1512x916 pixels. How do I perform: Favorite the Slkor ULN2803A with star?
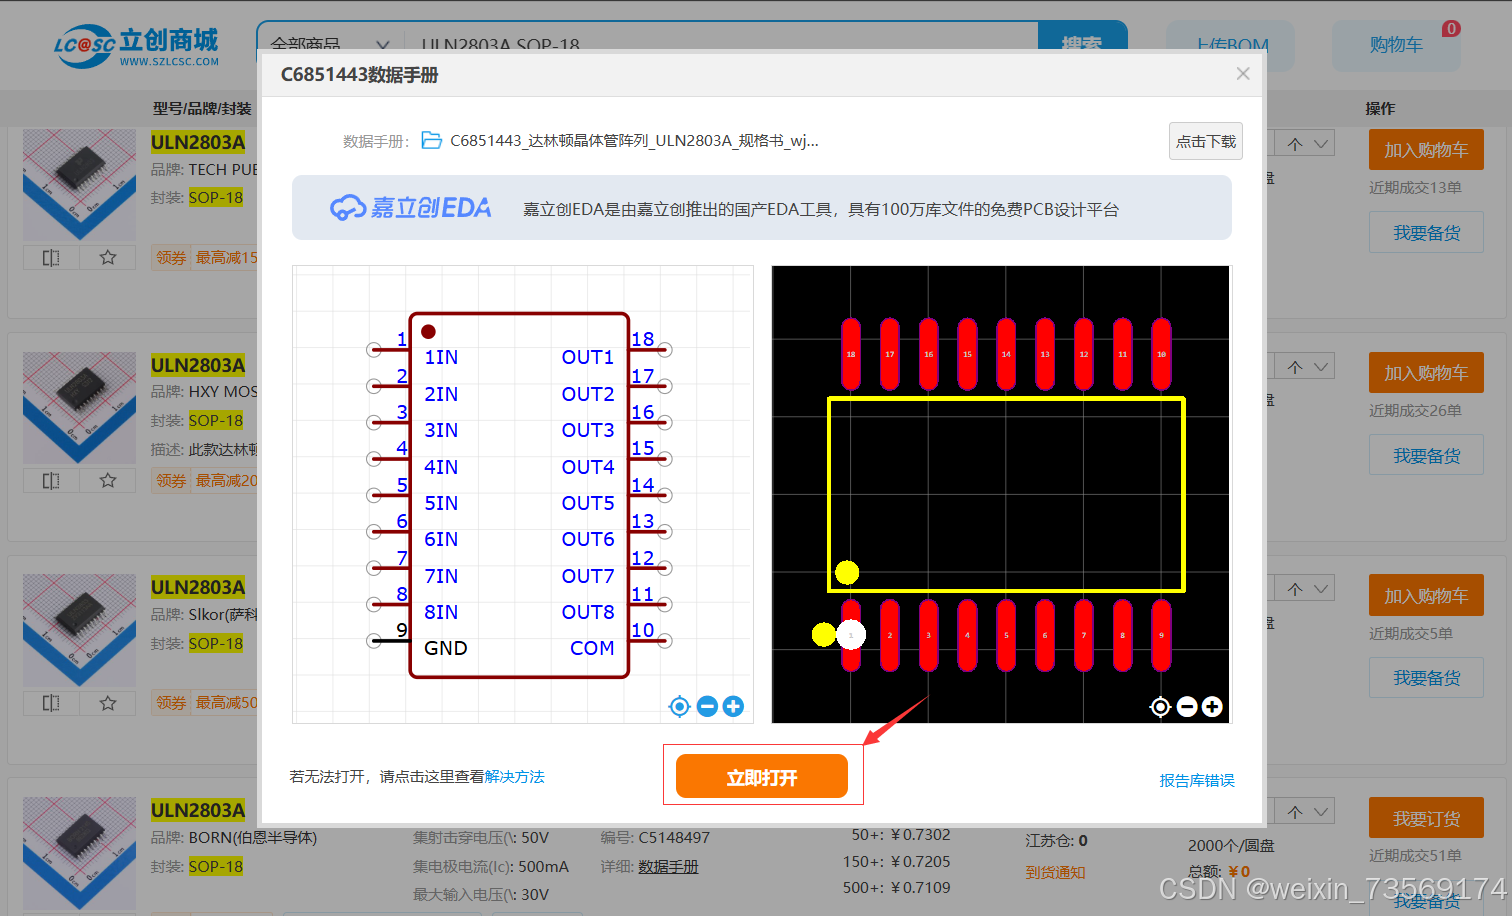coord(108,703)
